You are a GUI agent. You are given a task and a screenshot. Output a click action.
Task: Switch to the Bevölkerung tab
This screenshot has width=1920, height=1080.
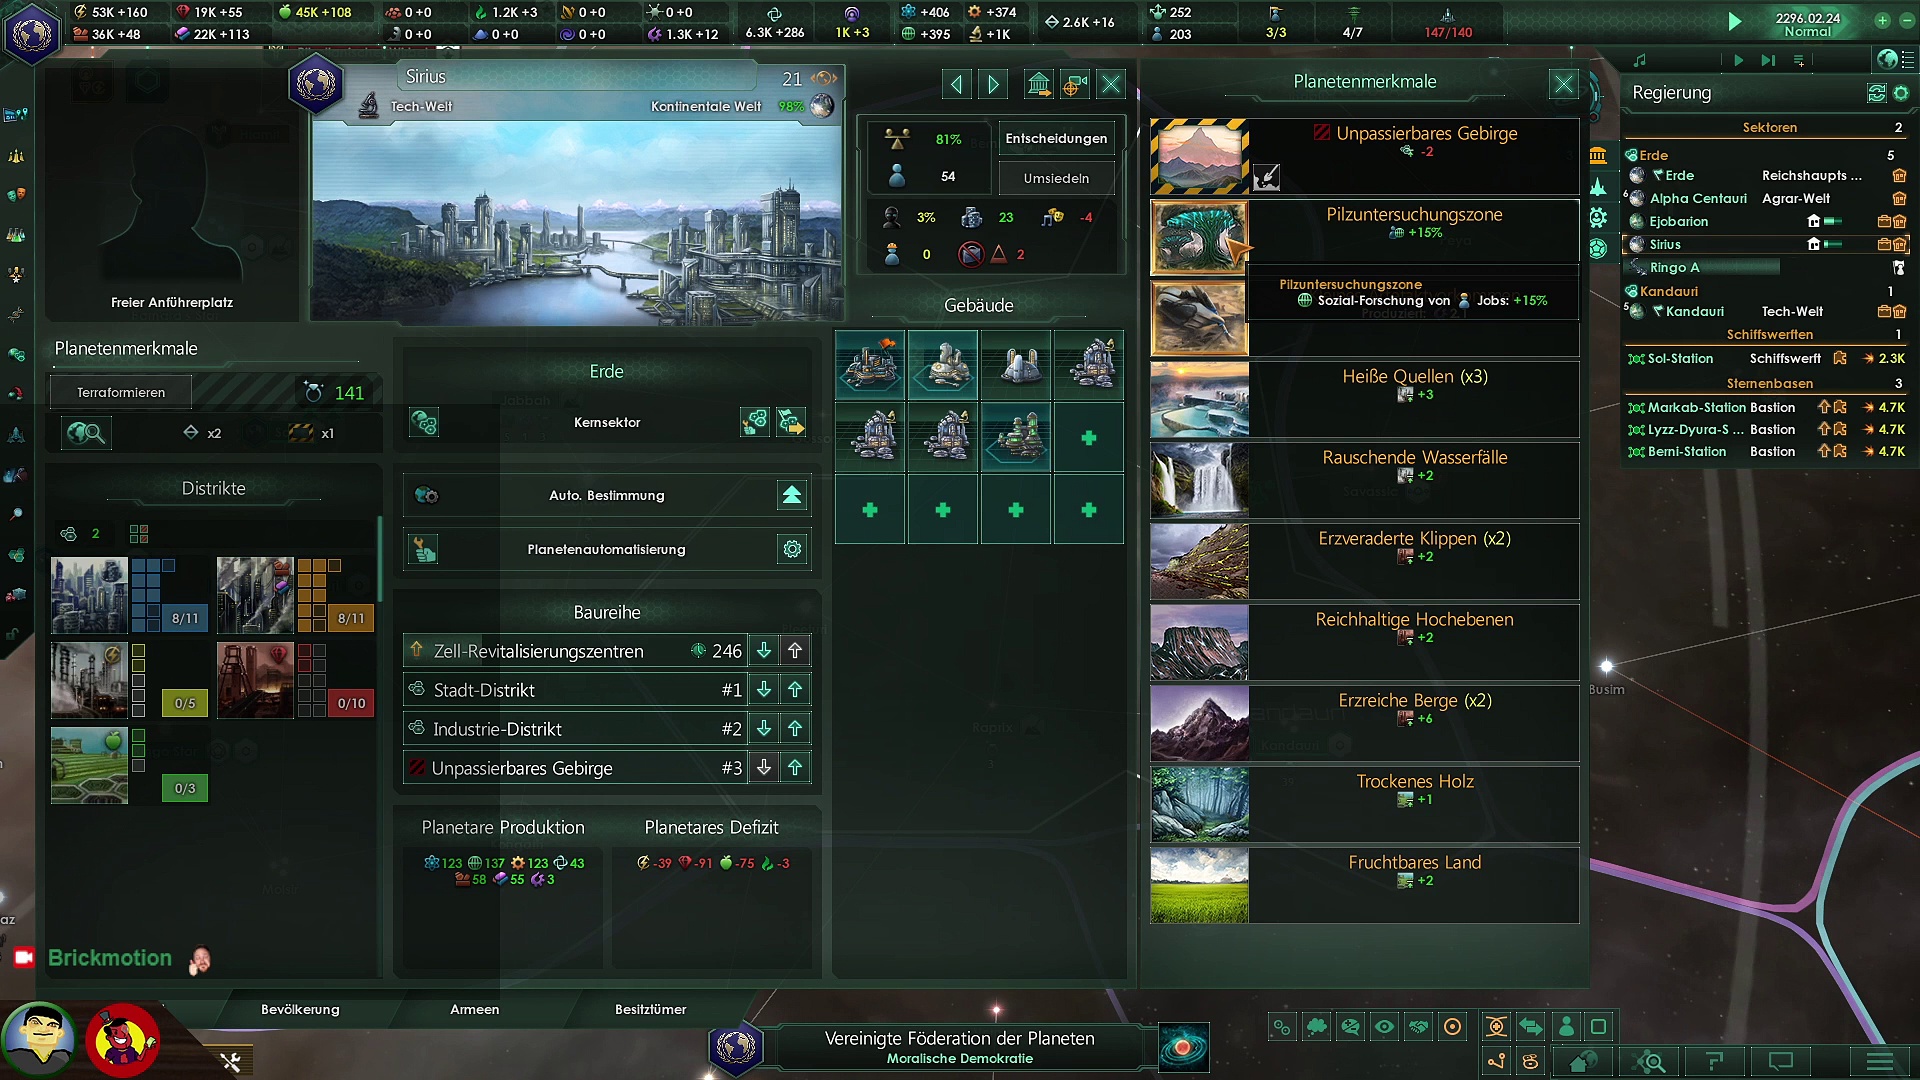pos(300,1010)
